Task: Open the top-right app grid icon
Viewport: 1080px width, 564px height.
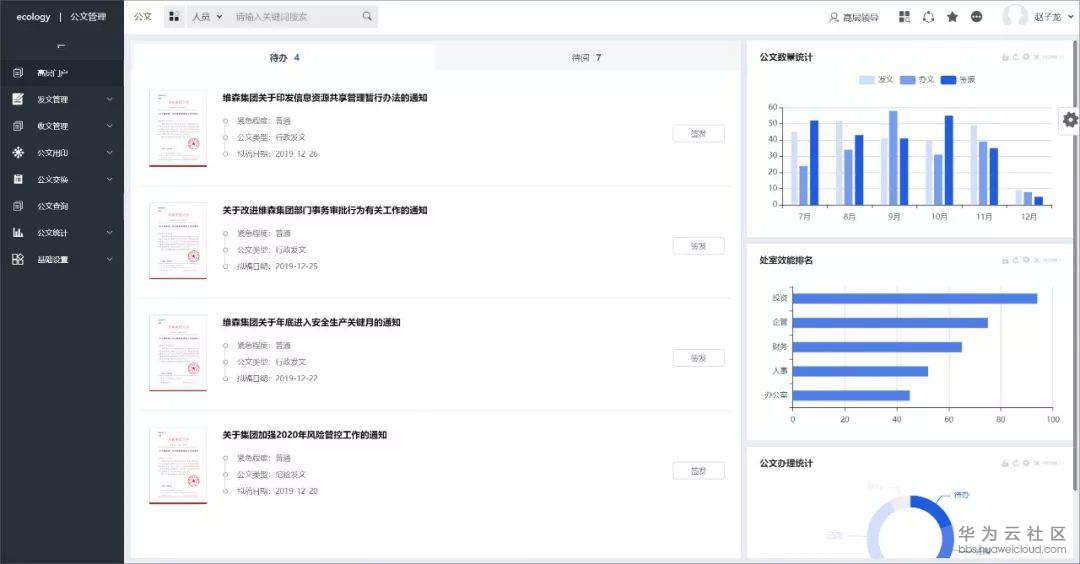Action: coord(904,17)
